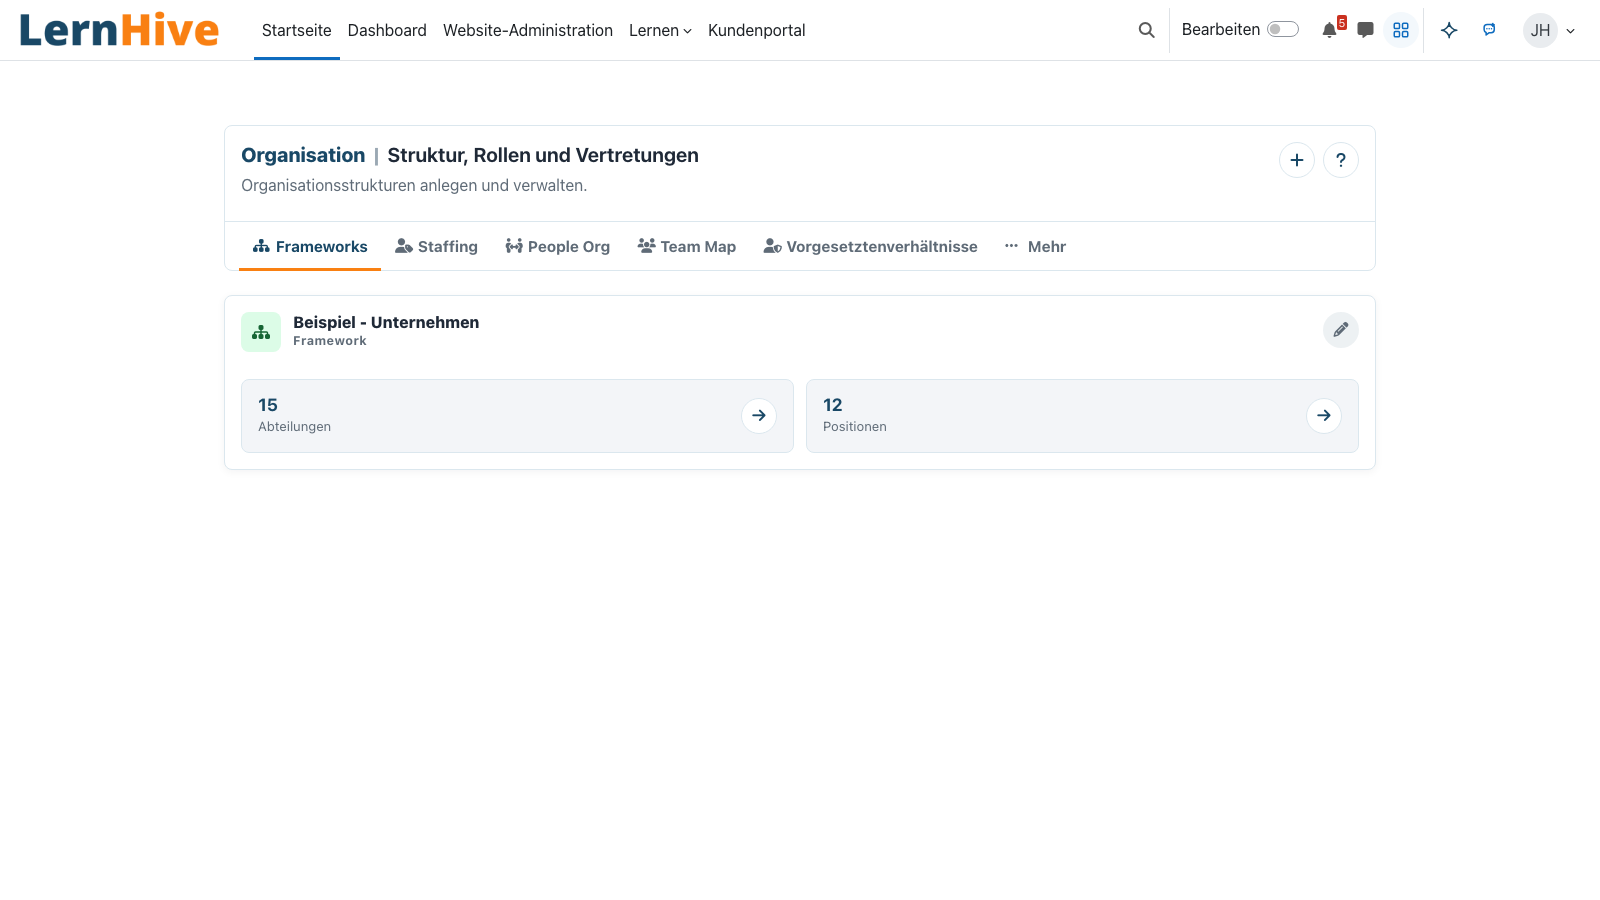This screenshot has height=900, width=1600.
Task: Expand the Lernen dropdown menu
Action: tap(660, 30)
